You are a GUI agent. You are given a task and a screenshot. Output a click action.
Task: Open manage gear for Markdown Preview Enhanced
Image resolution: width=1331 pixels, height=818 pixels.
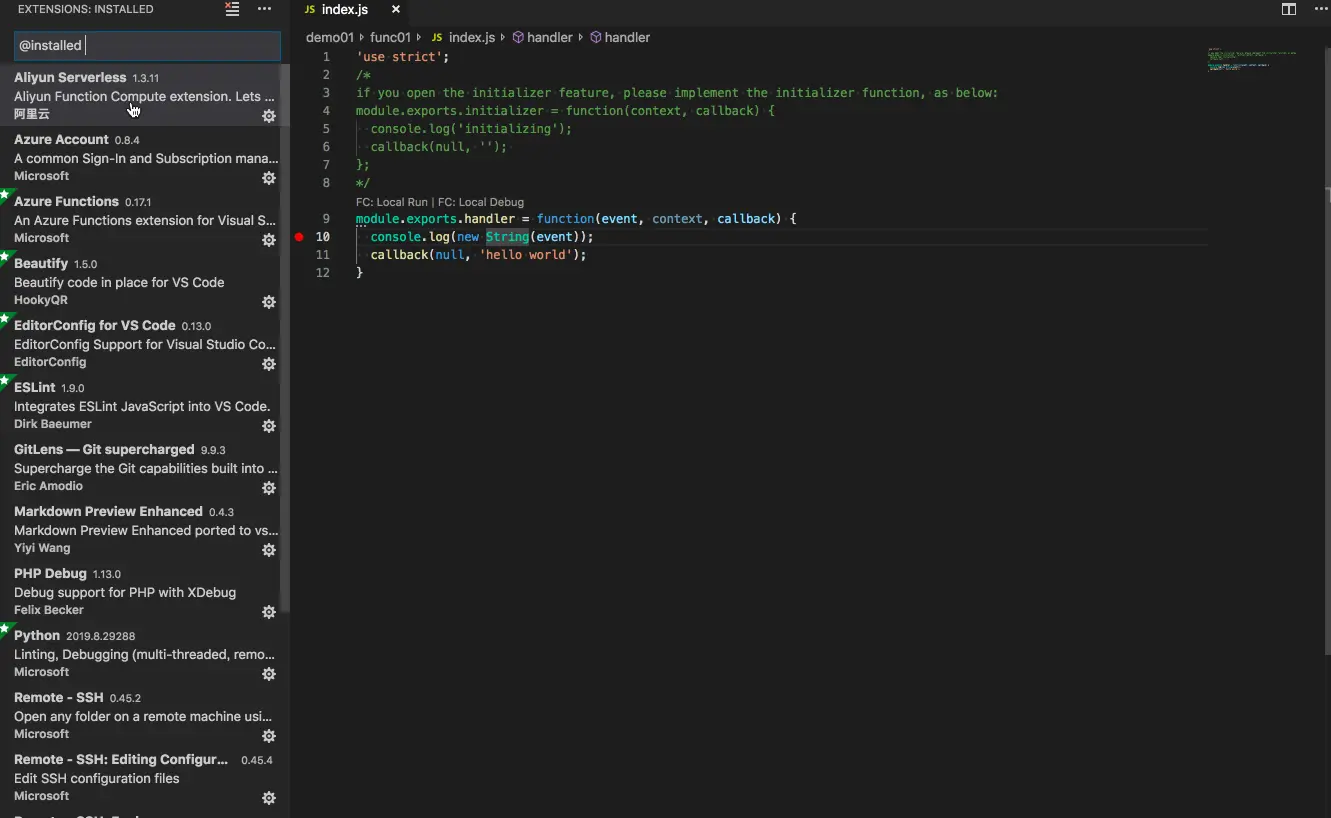tap(269, 550)
